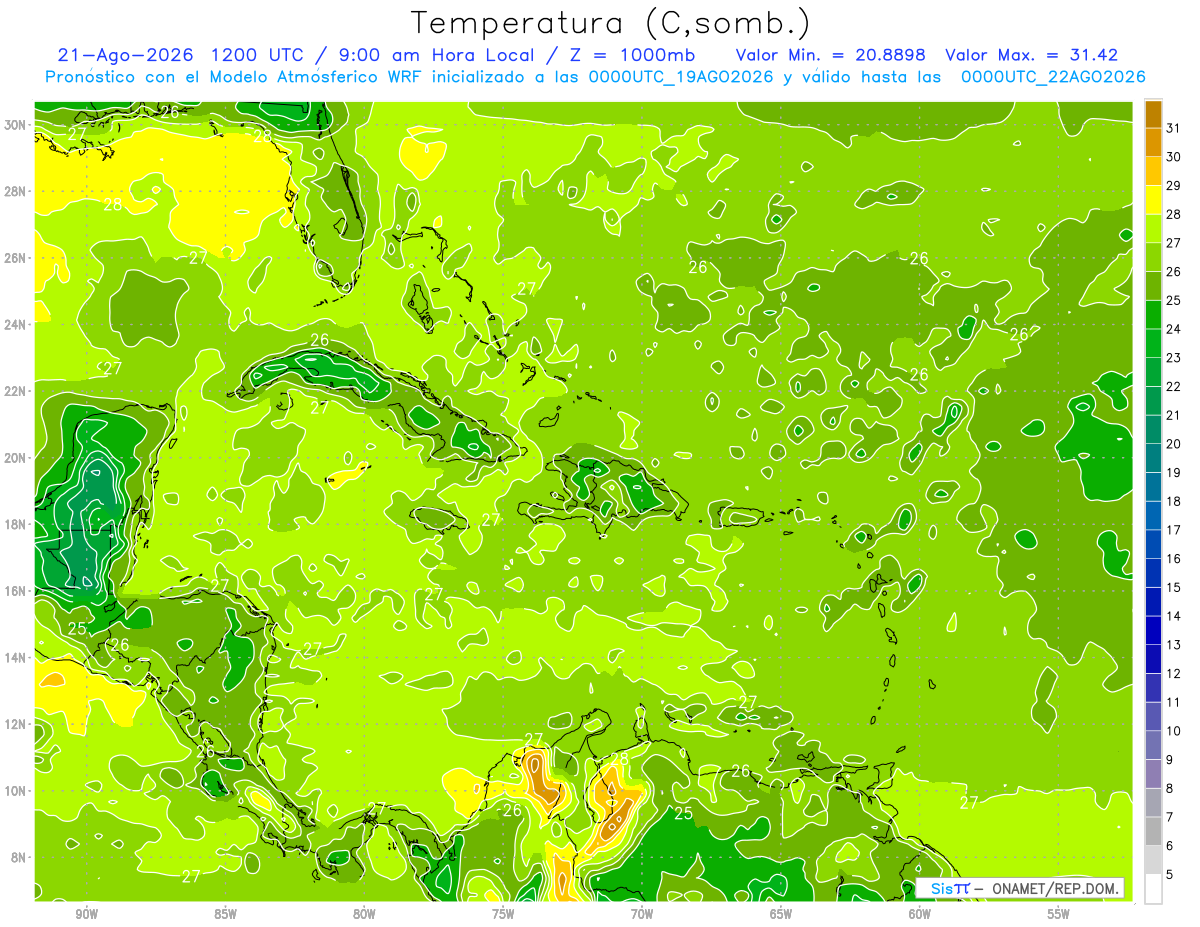The width and height of the screenshot is (1200, 927).
Task: Click the 70W longitude axis label
Action: coord(642,914)
